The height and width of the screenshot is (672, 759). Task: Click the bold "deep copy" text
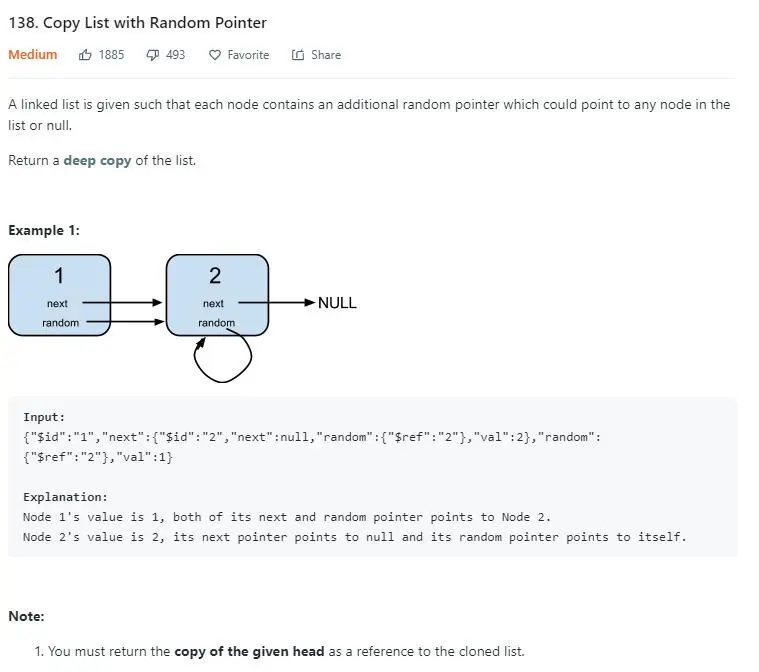tap(97, 160)
